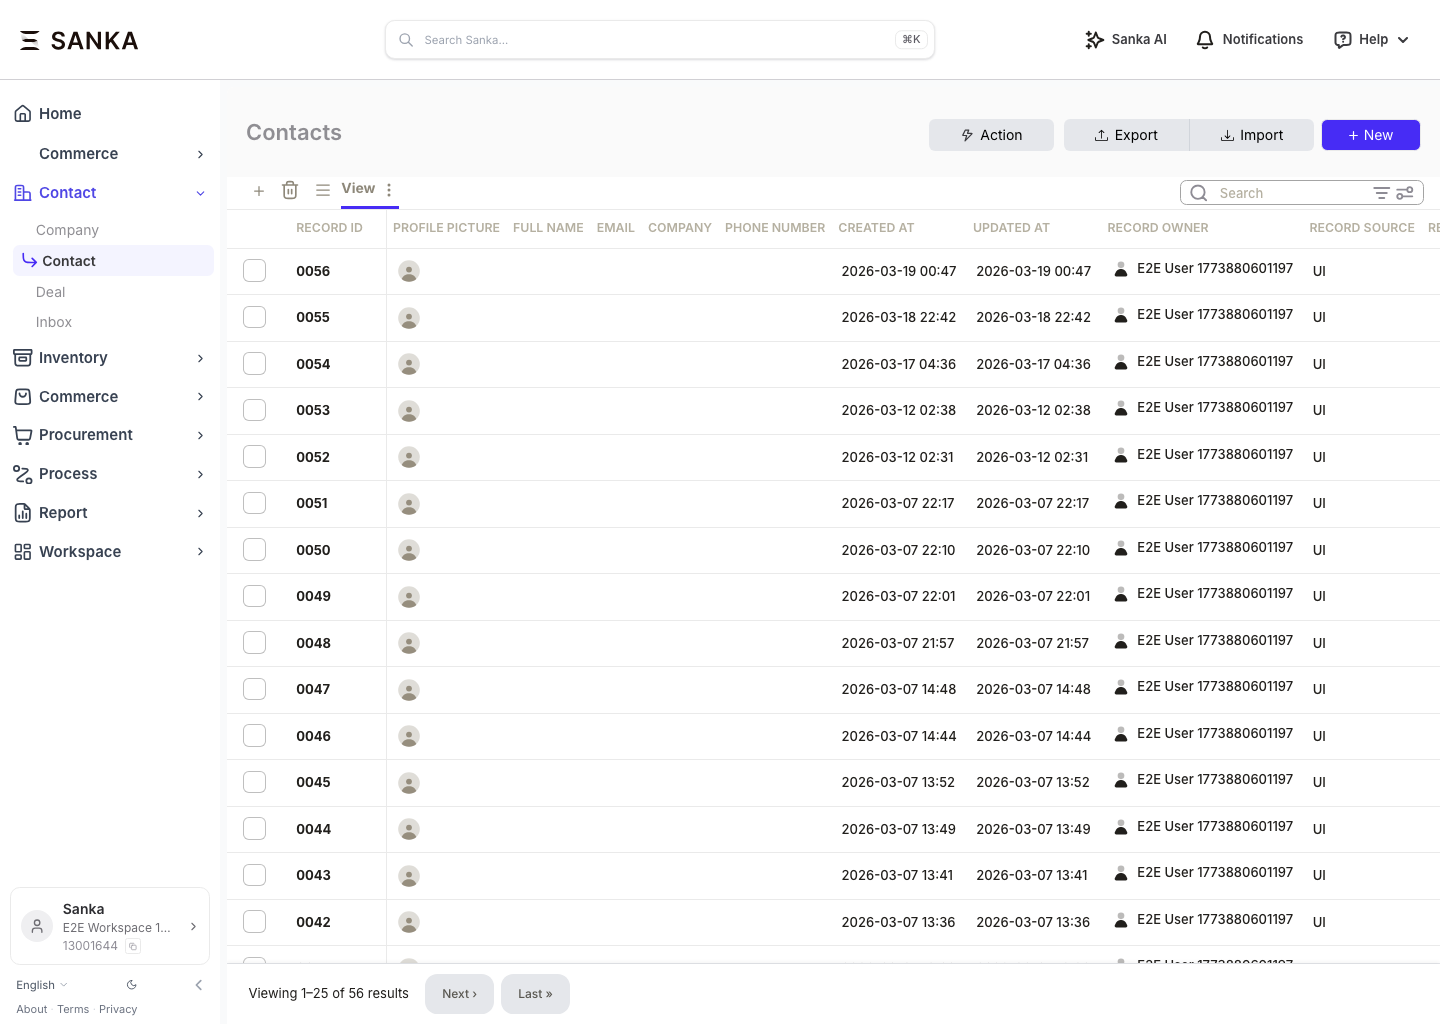The width and height of the screenshot is (1440, 1024).
Task: Click the New contact button
Action: pyautogui.click(x=1370, y=135)
